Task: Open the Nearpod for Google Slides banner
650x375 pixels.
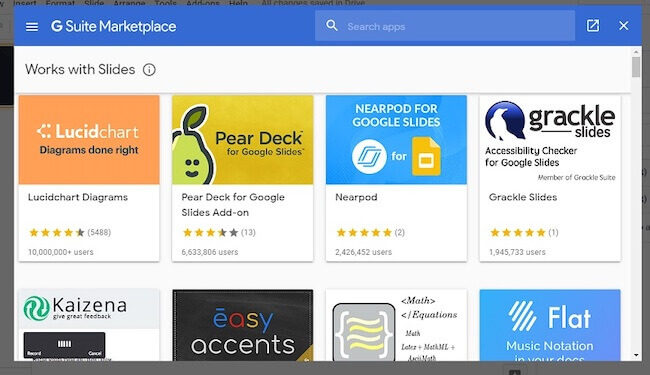Action: pyautogui.click(x=396, y=140)
